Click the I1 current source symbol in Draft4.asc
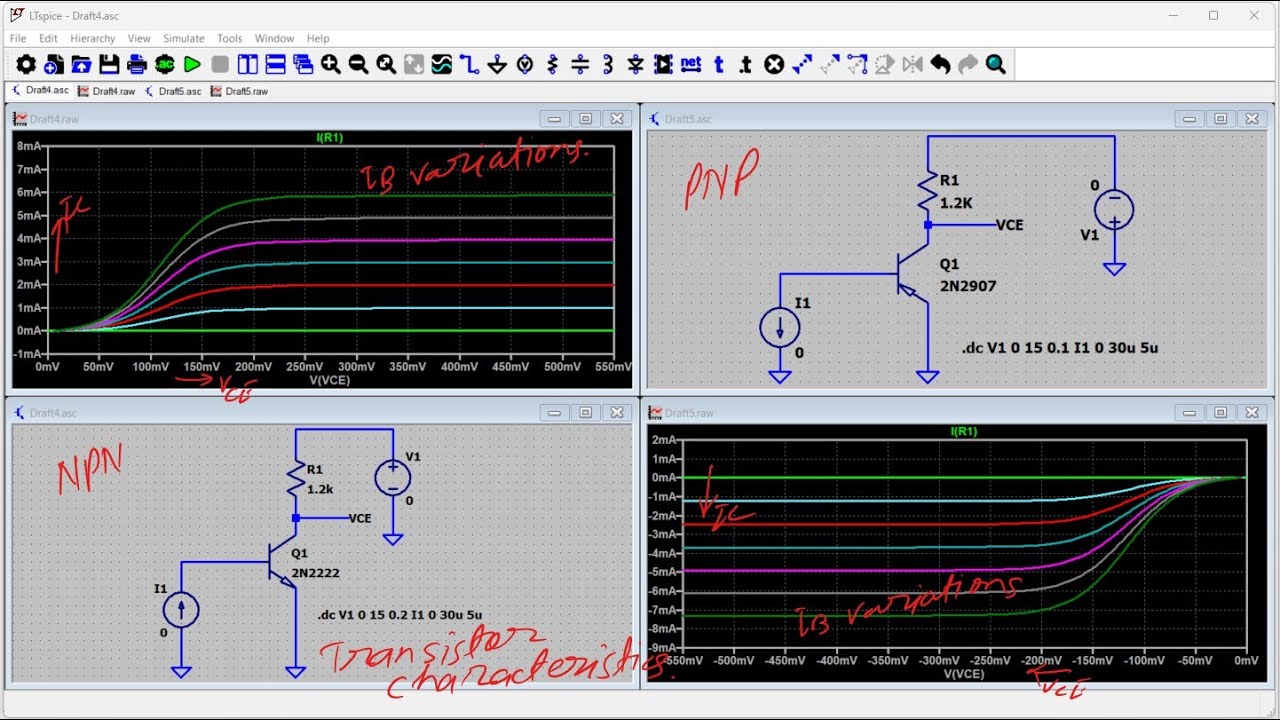This screenshot has width=1280, height=720. [x=181, y=609]
